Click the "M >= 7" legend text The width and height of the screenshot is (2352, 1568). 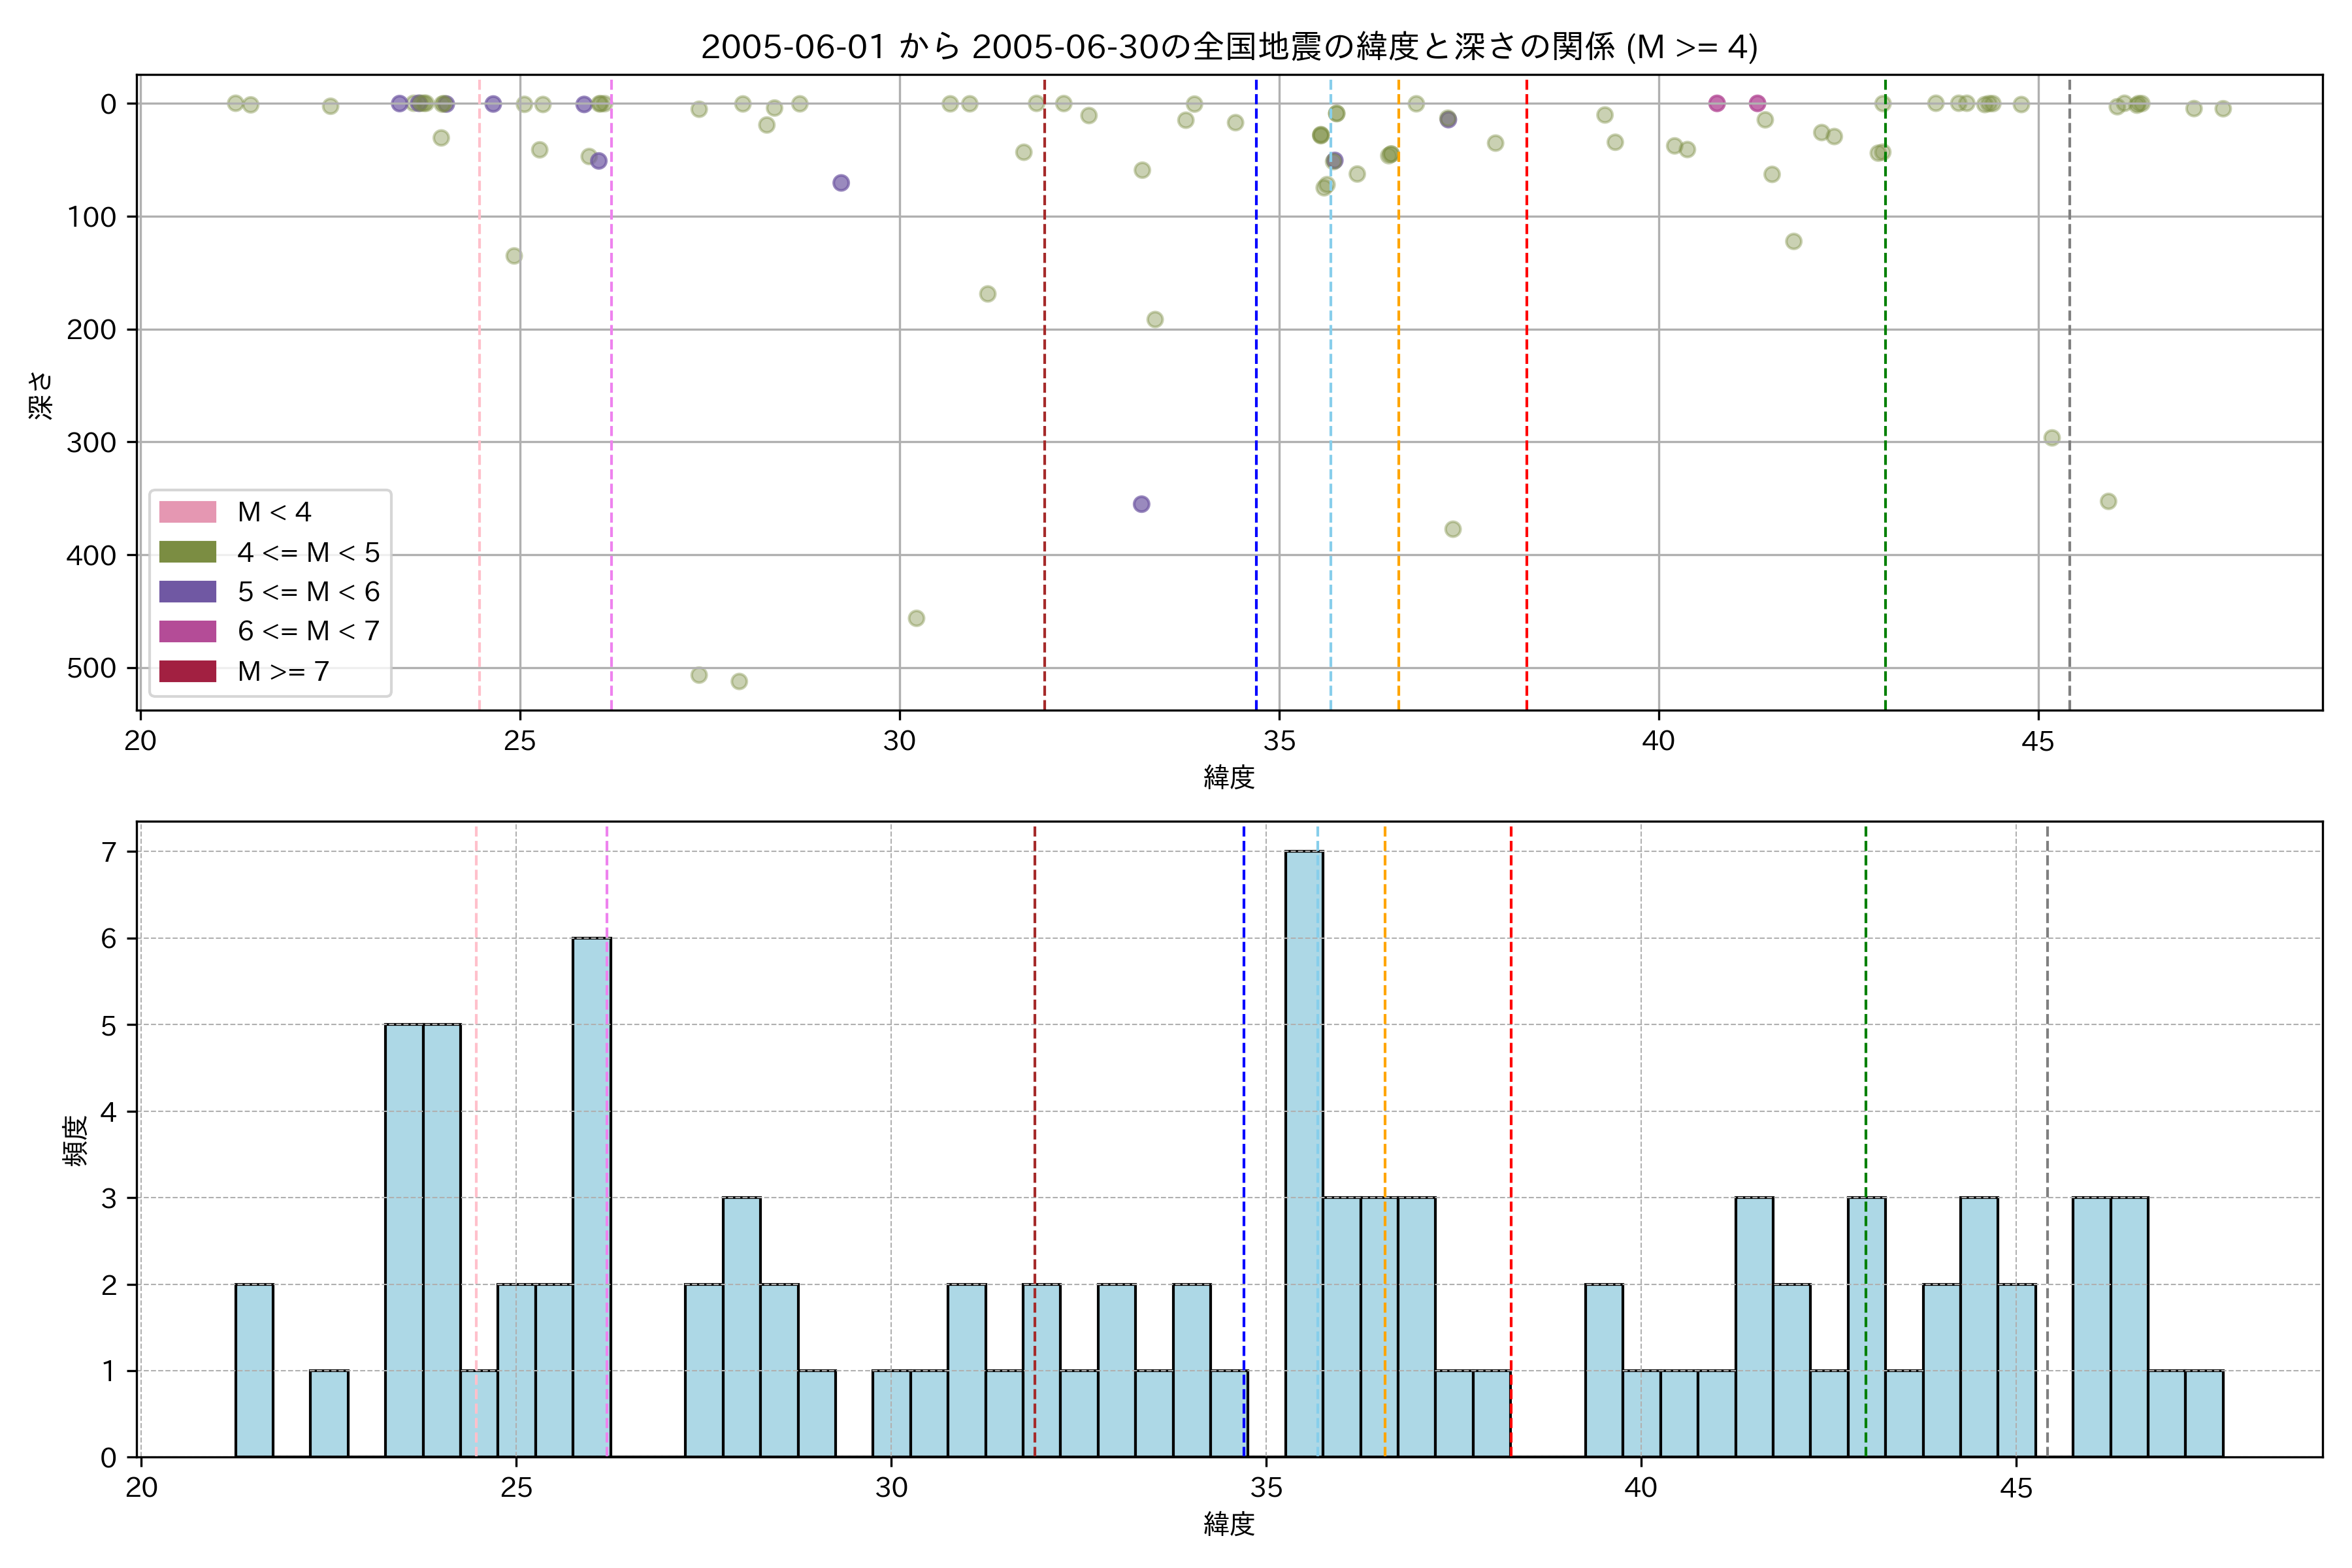[283, 671]
